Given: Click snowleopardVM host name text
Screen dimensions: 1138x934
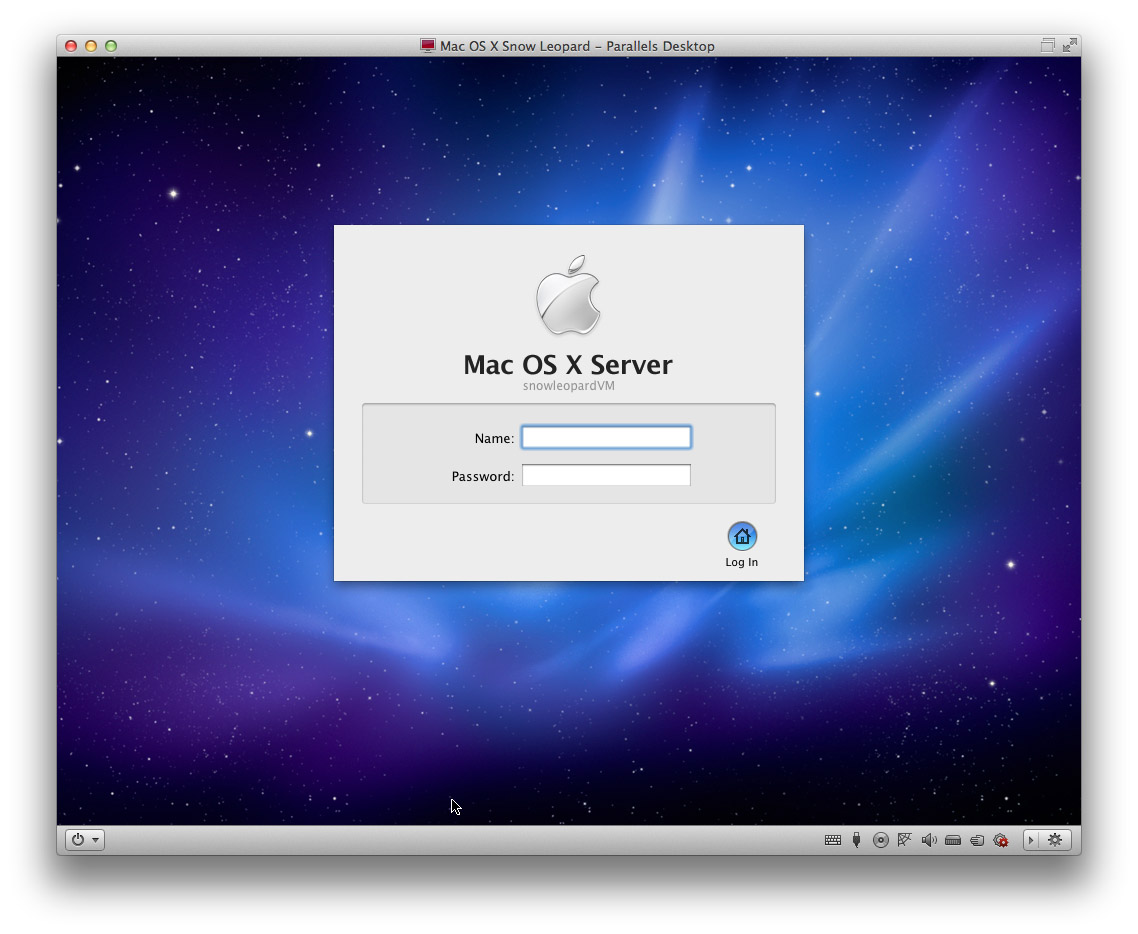Looking at the screenshot, I should [568, 385].
